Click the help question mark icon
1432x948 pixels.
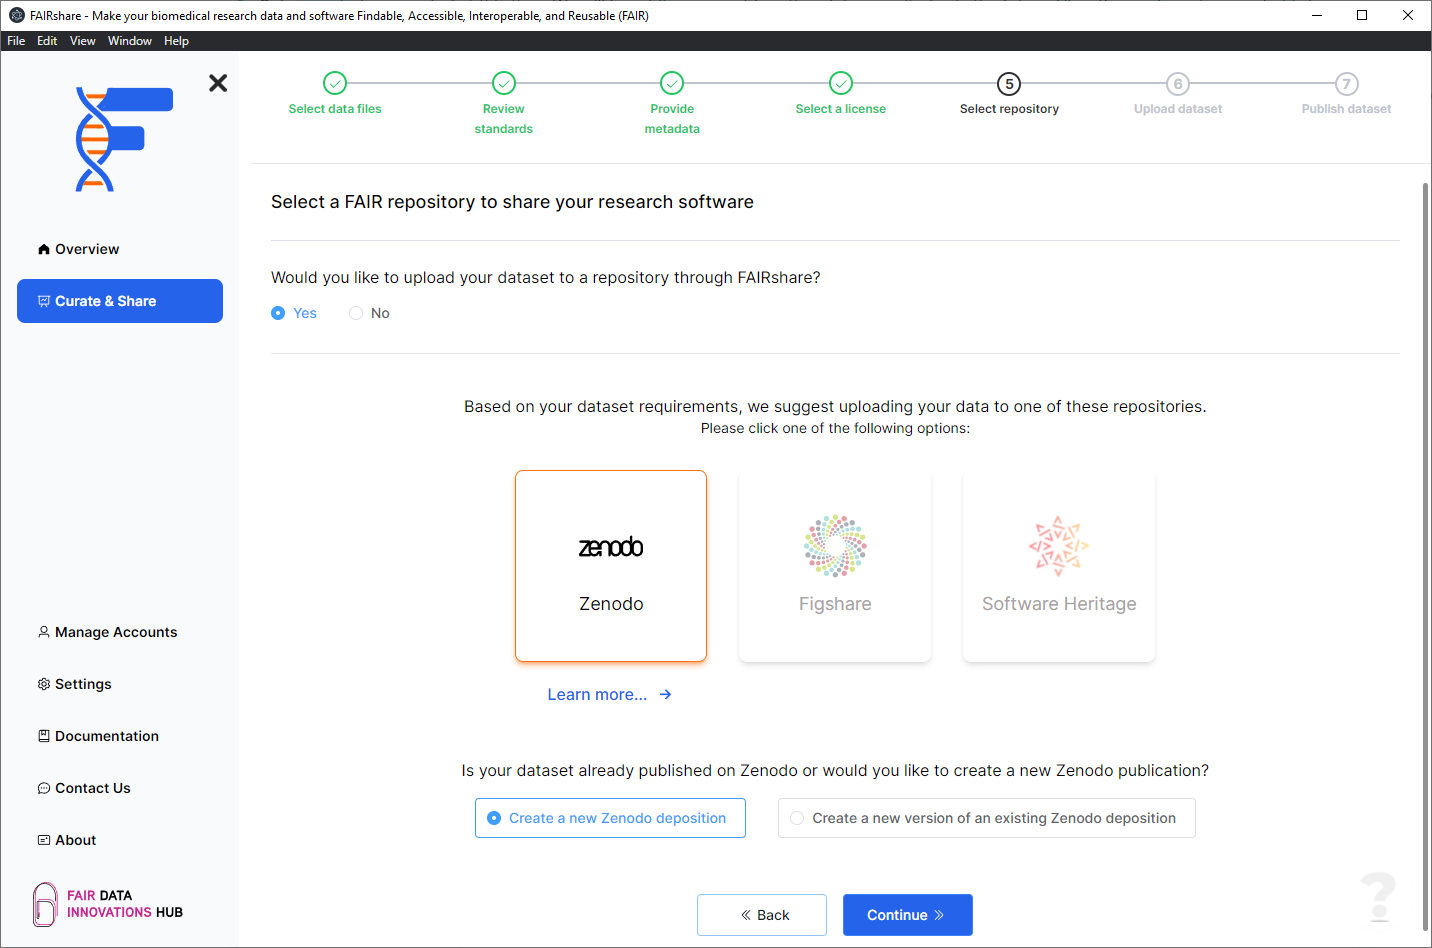(x=1378, y=897)
